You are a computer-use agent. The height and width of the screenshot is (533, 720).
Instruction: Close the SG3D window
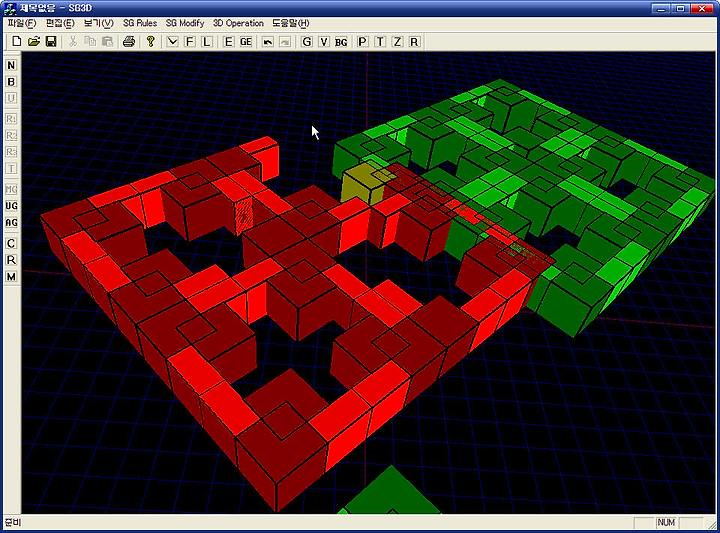702,8
